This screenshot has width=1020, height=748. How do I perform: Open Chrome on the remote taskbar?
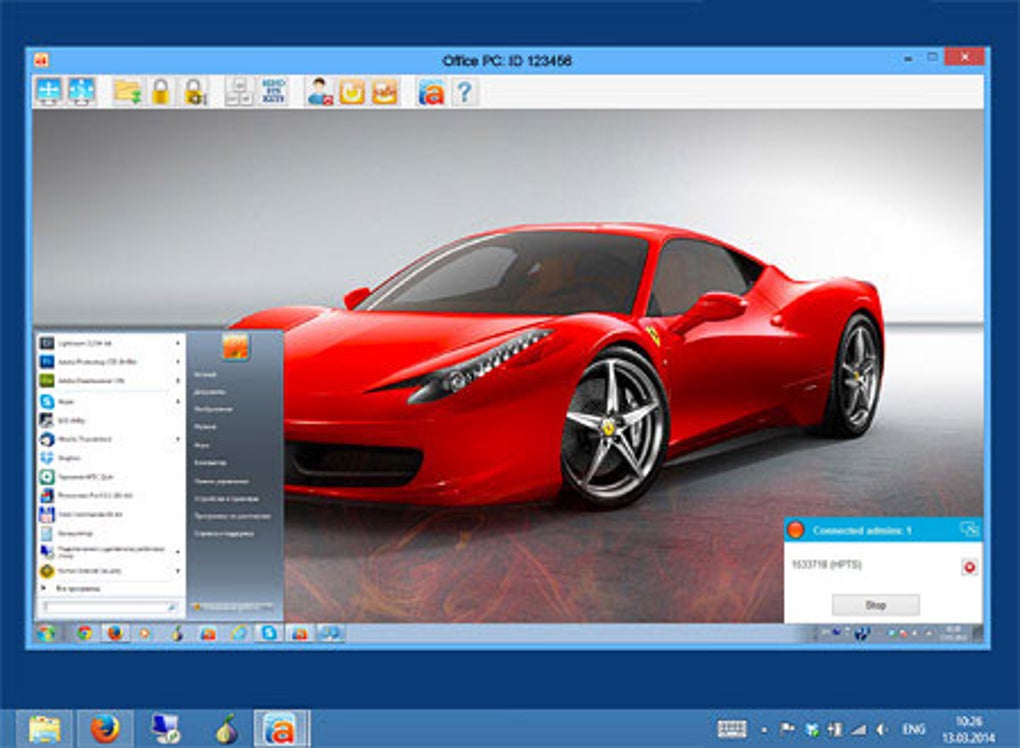(84, 633)
